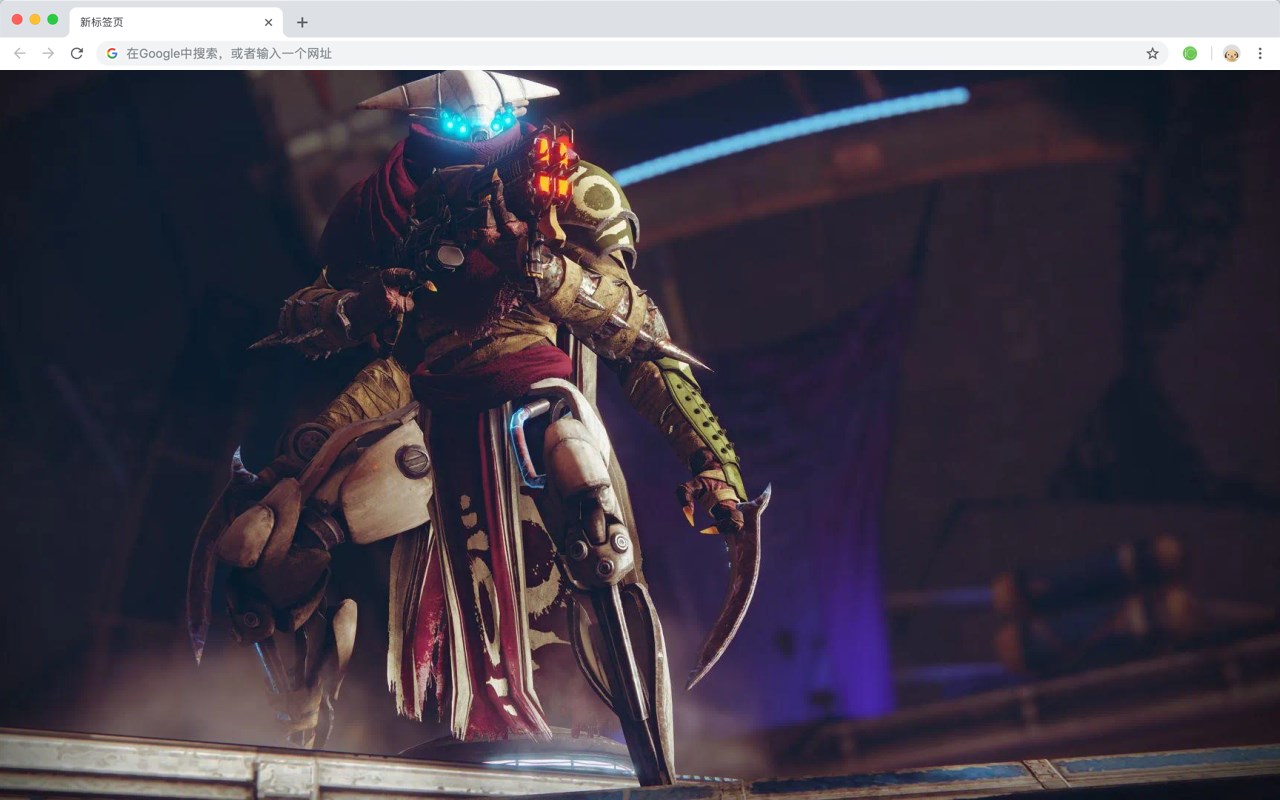The height and width of the screenshot is (800, 1280).
Task: Go forward using the forward arrow
Action: (x=48, y=53)
